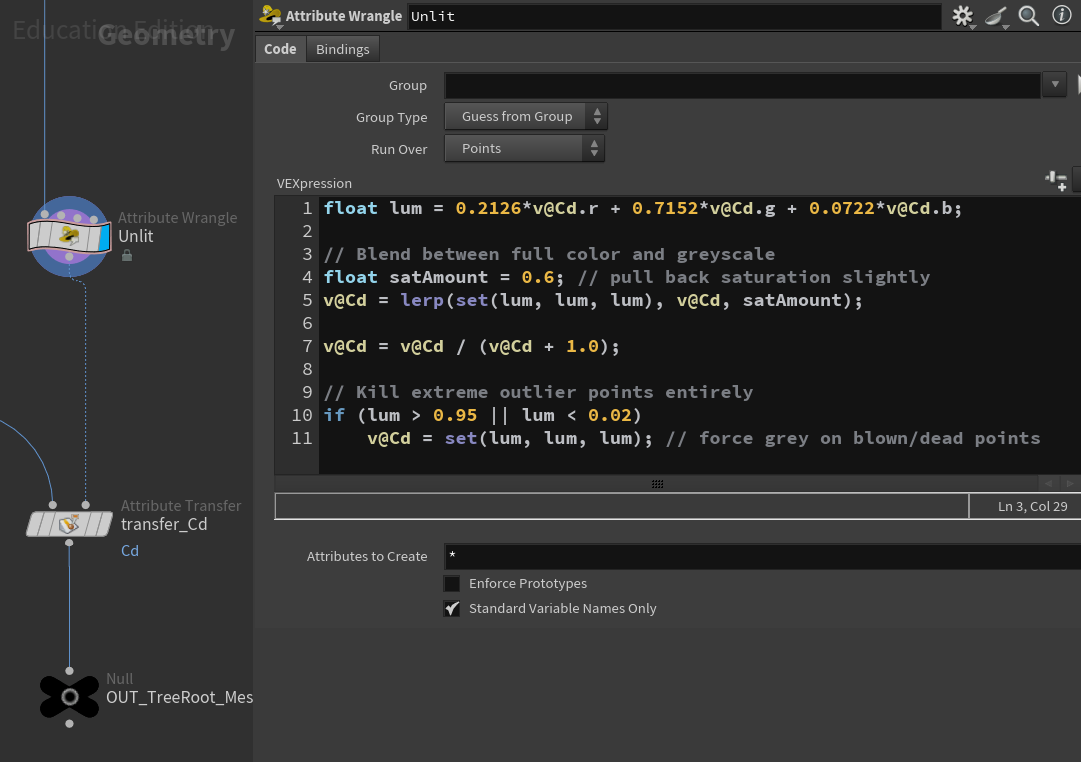
Task: Open the Run Over dropdown
Action: tap(524, 149)
